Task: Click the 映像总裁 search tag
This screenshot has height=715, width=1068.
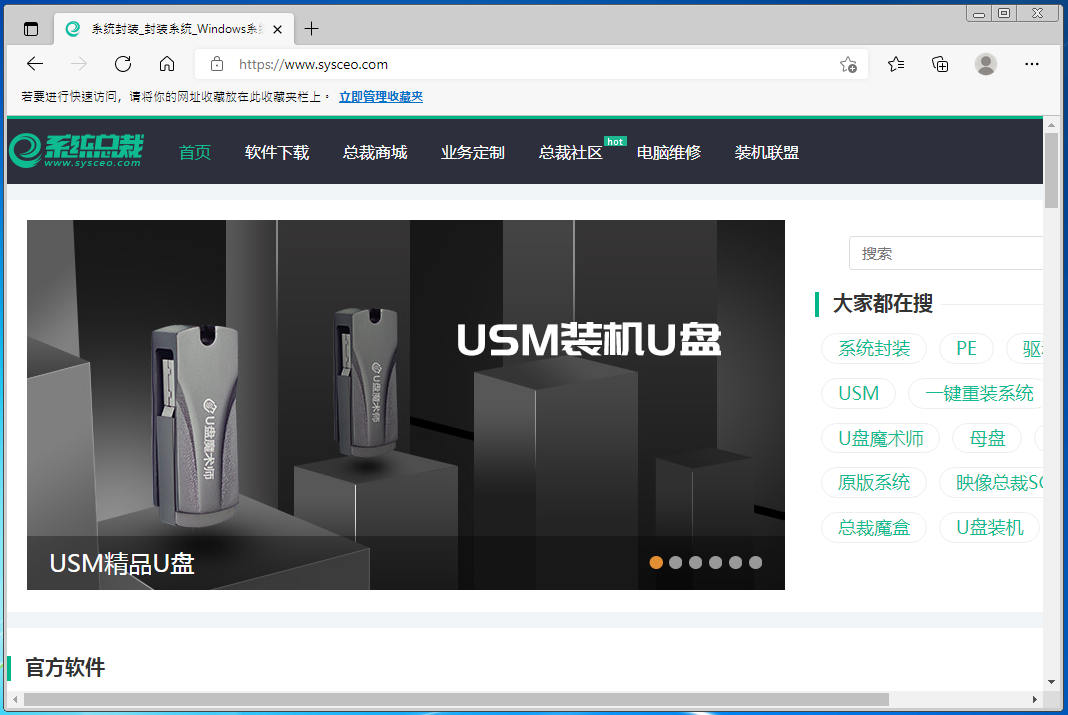Action: 992,483
